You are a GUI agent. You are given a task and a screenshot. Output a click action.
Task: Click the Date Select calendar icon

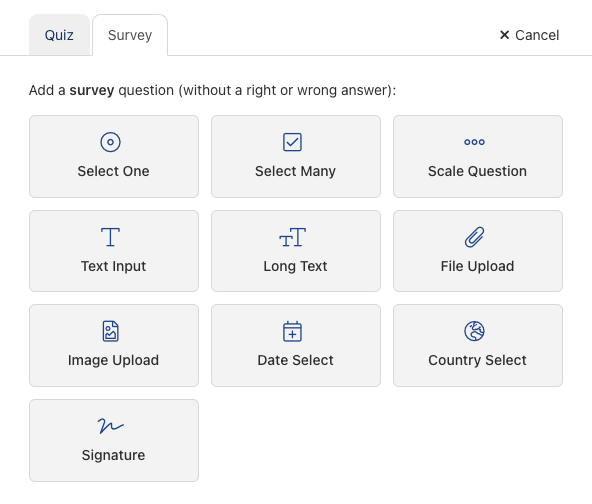292,331
